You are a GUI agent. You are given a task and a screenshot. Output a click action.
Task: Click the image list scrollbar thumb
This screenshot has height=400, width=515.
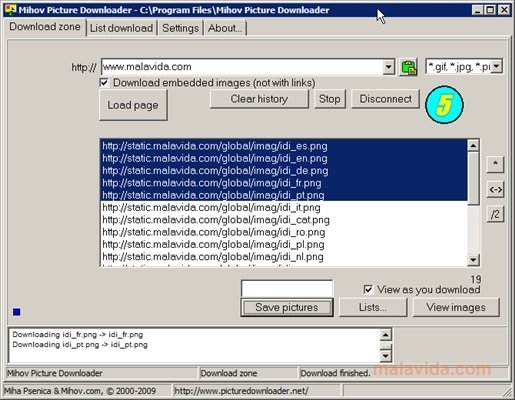coord(473,178)
